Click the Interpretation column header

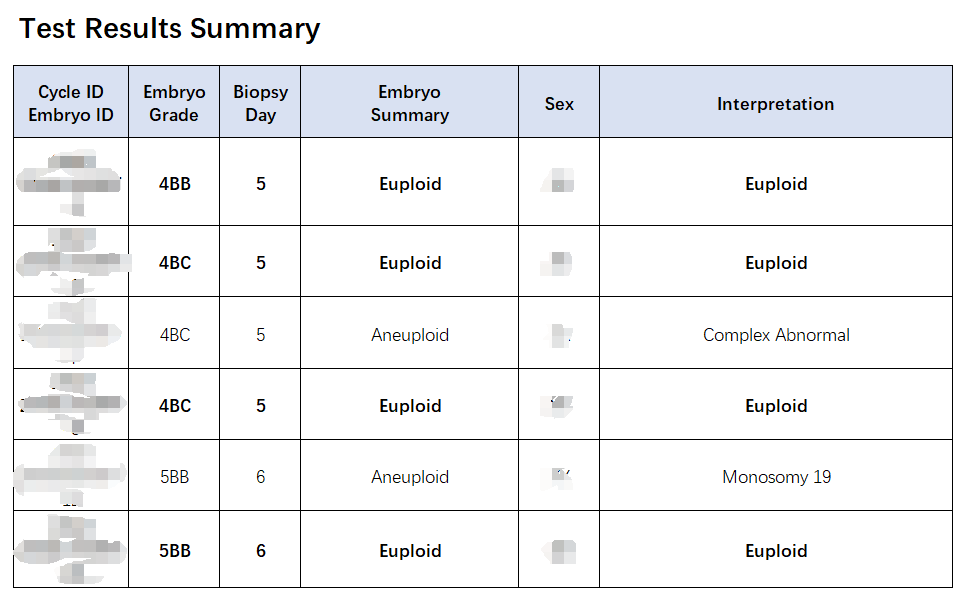point(775,103)
